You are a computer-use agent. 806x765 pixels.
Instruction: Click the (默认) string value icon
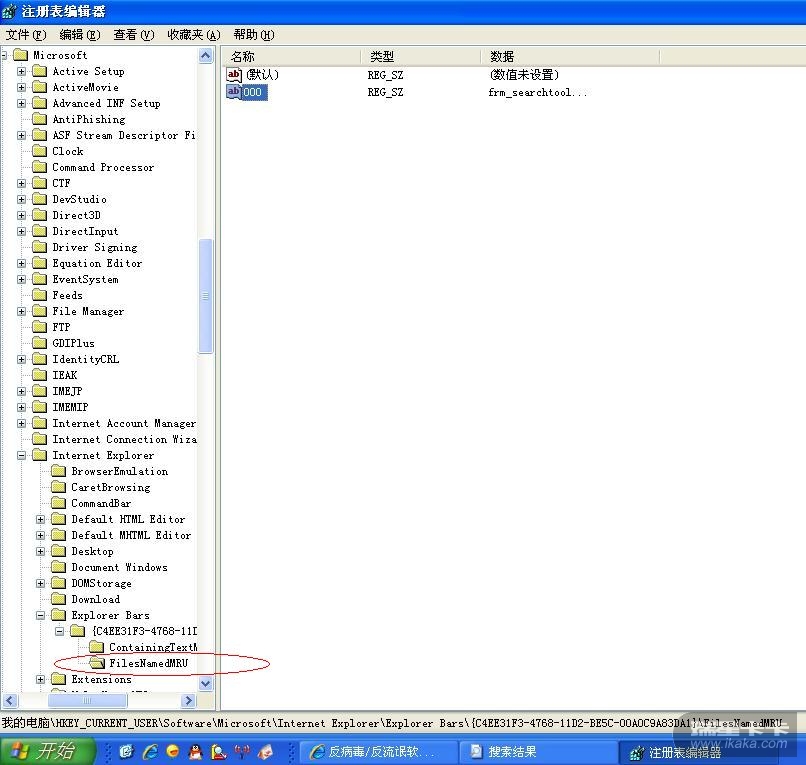tap(234, 75)
